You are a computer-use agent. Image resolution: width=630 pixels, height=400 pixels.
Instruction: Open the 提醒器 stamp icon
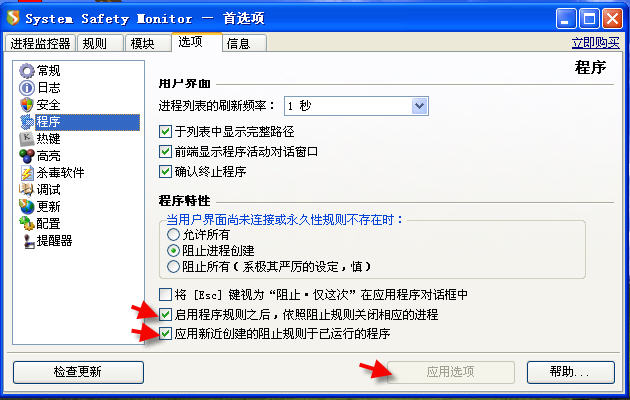[x=29, y=241]
